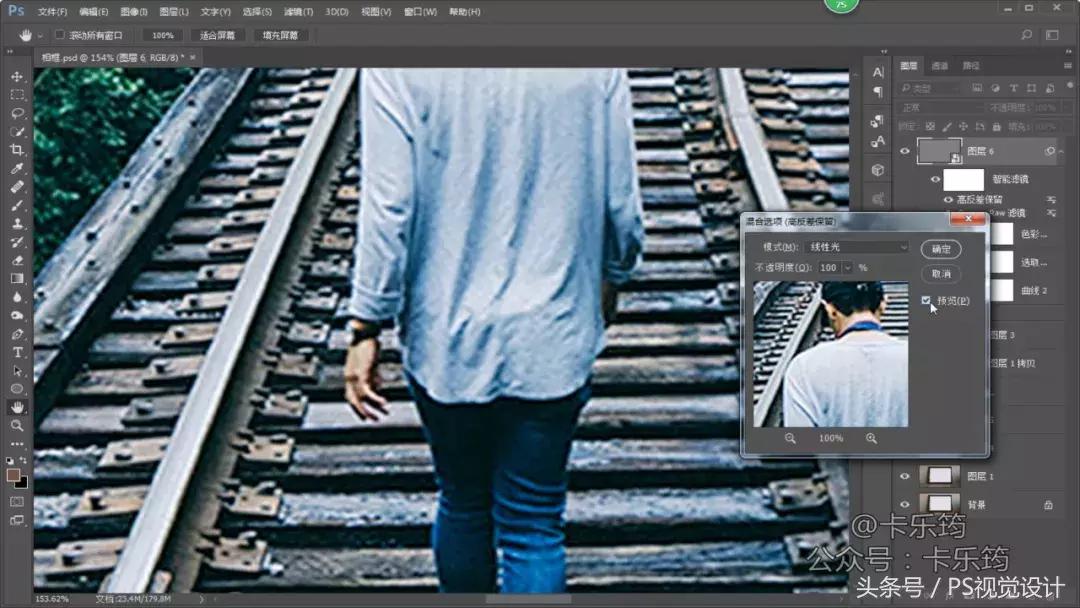Viewport: 1080px width, 608px height.
Task: Select the Healing Brush tool
Action: (x=17, y=187)
